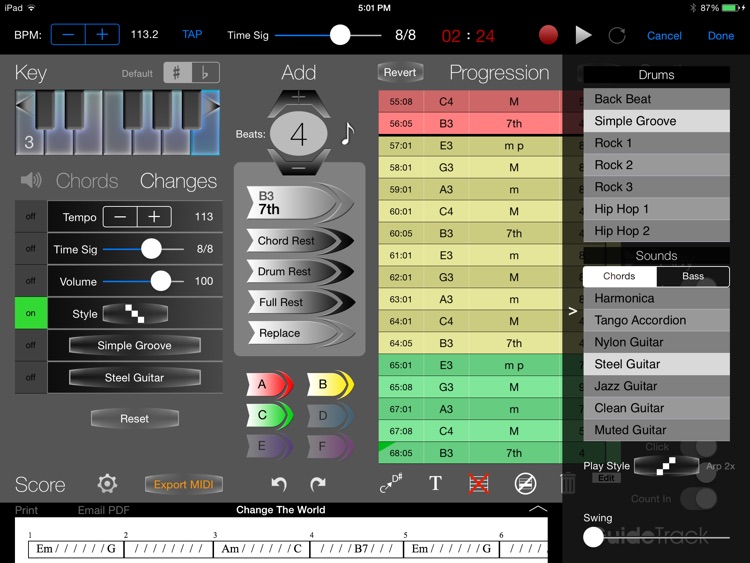Select Rock 1 drum pattern
750x563 pixels.
[656, 143]
